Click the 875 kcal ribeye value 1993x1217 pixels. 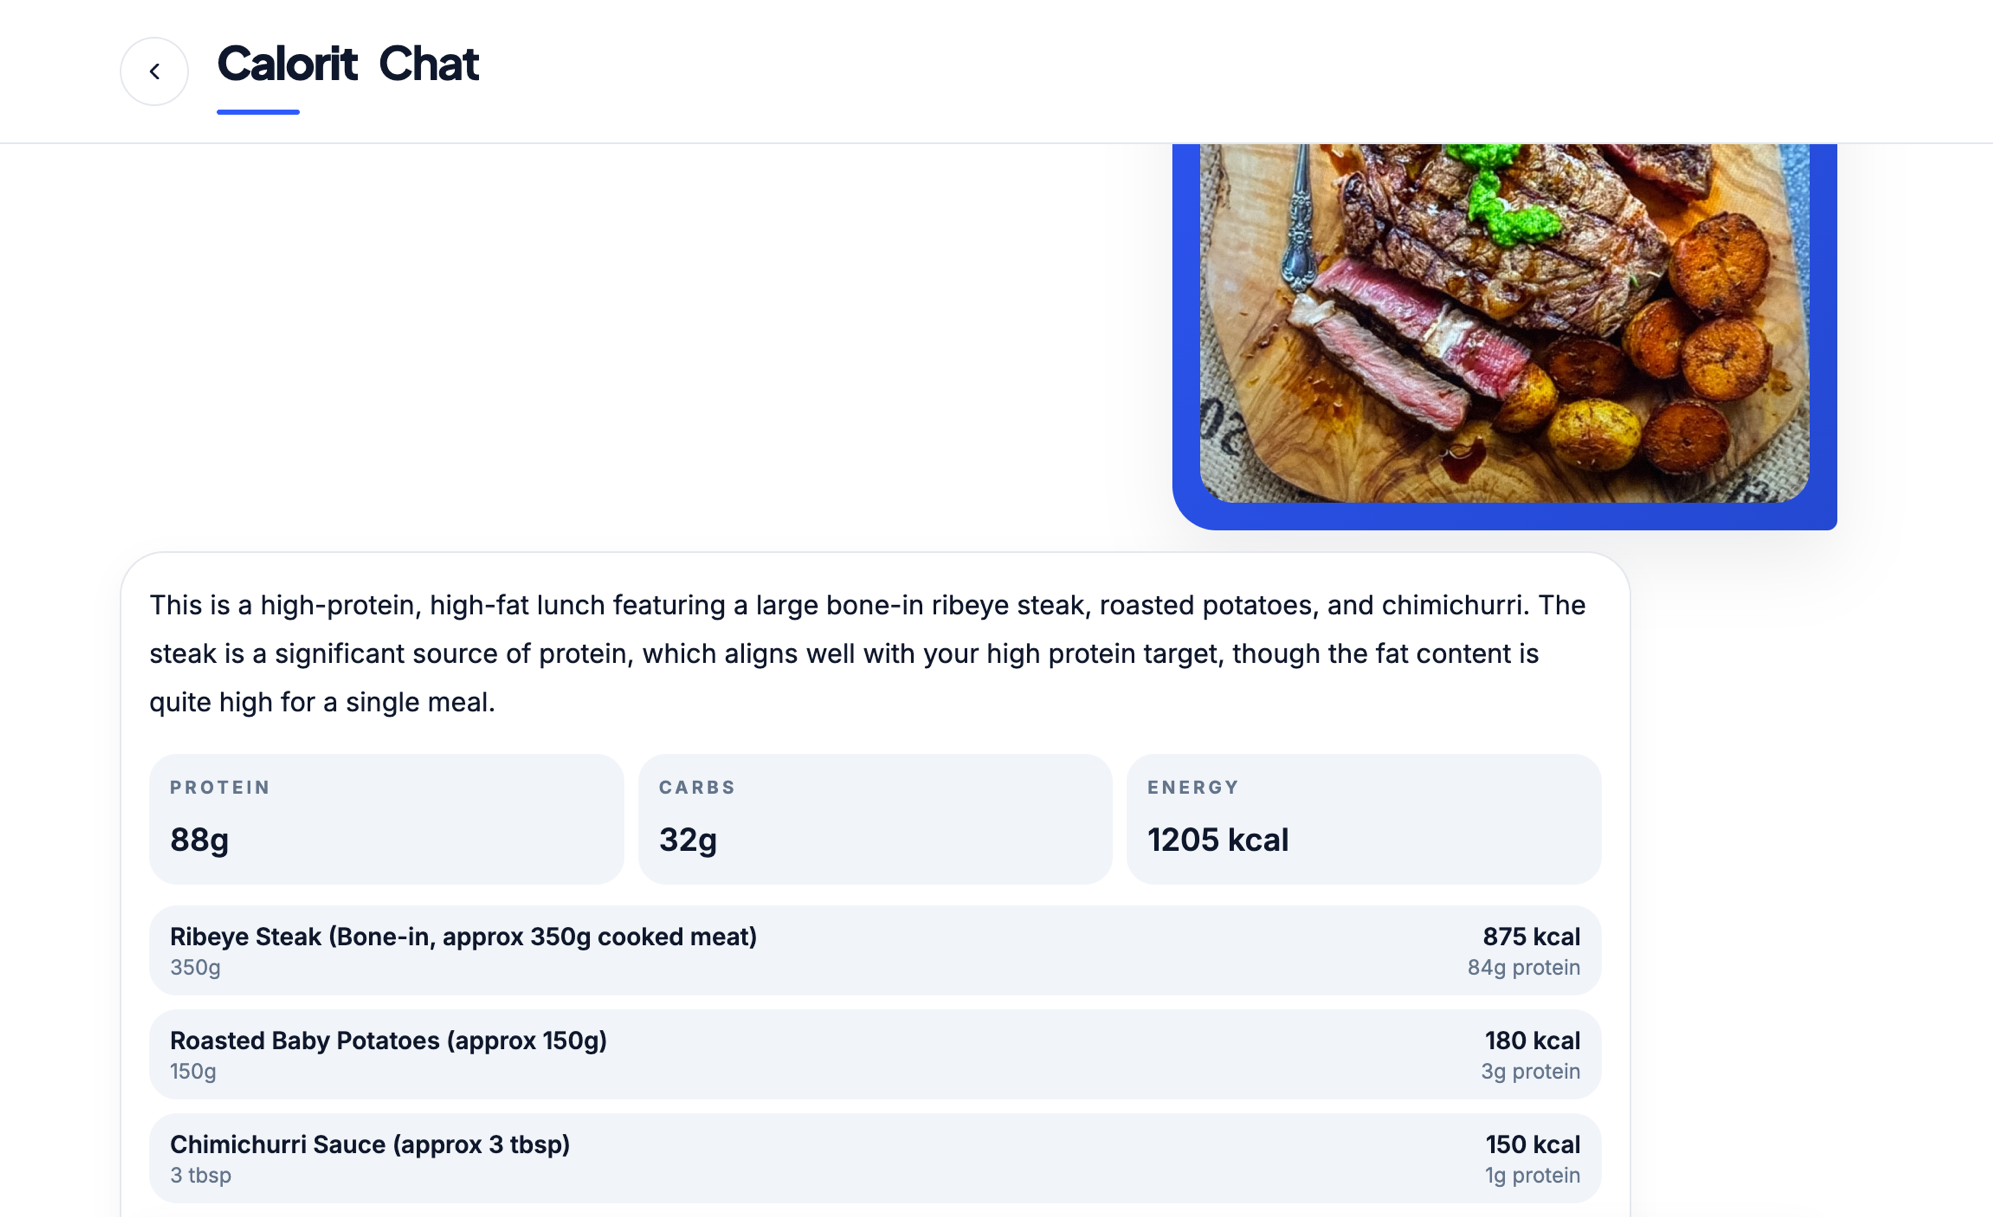click(x=1530, y=937)
